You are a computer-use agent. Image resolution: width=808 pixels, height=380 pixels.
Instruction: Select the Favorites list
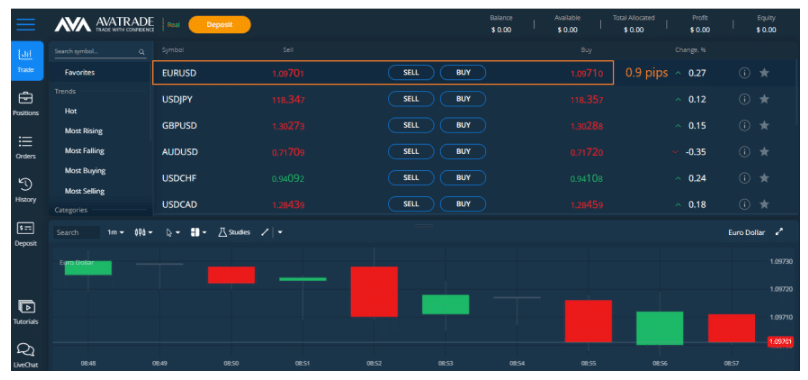click(80, 73)
